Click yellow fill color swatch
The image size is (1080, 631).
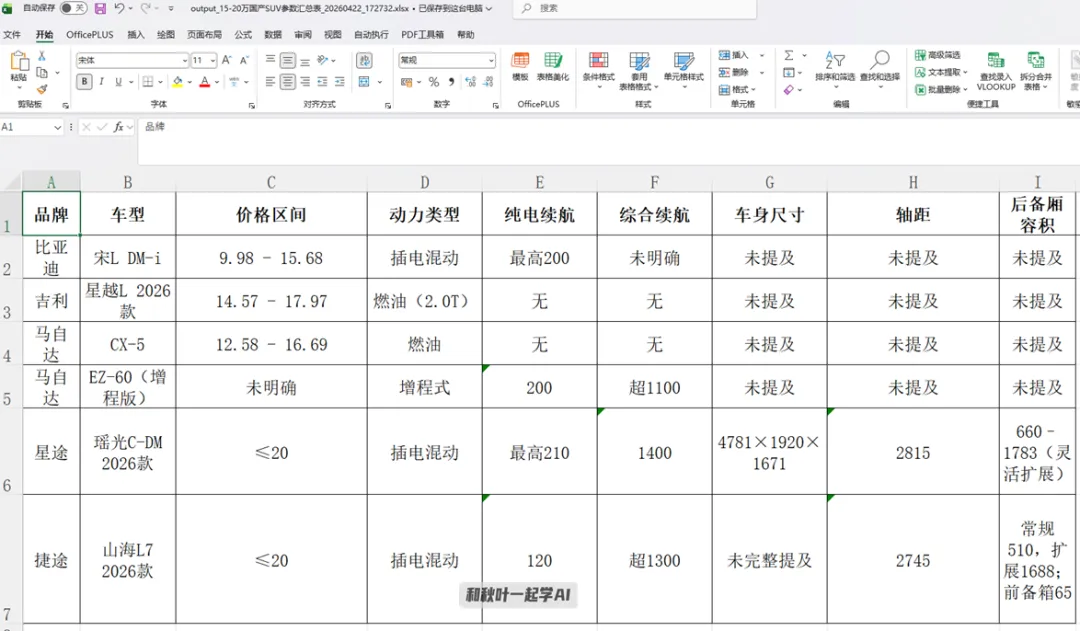[178, 82]
